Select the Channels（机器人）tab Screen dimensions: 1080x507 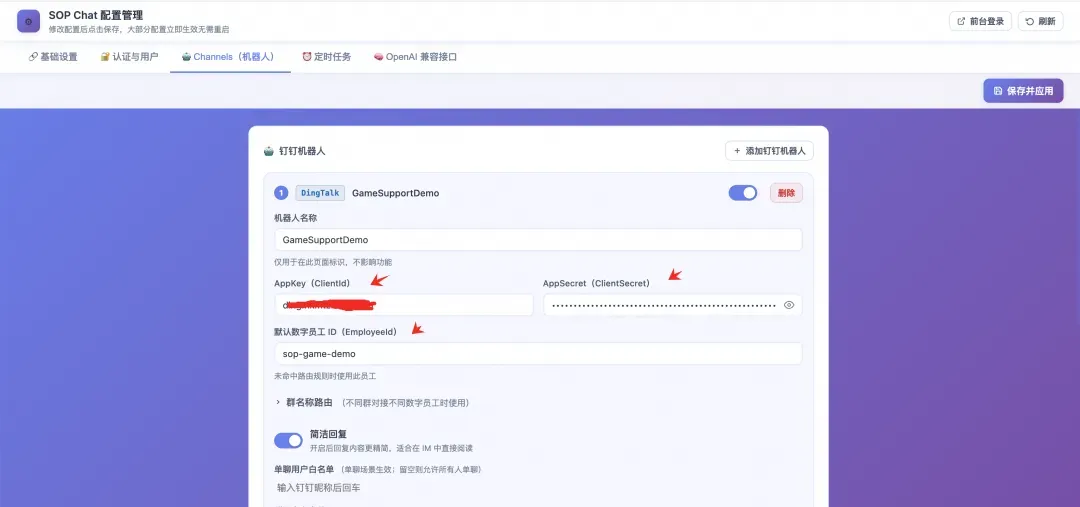pos(230,57)
